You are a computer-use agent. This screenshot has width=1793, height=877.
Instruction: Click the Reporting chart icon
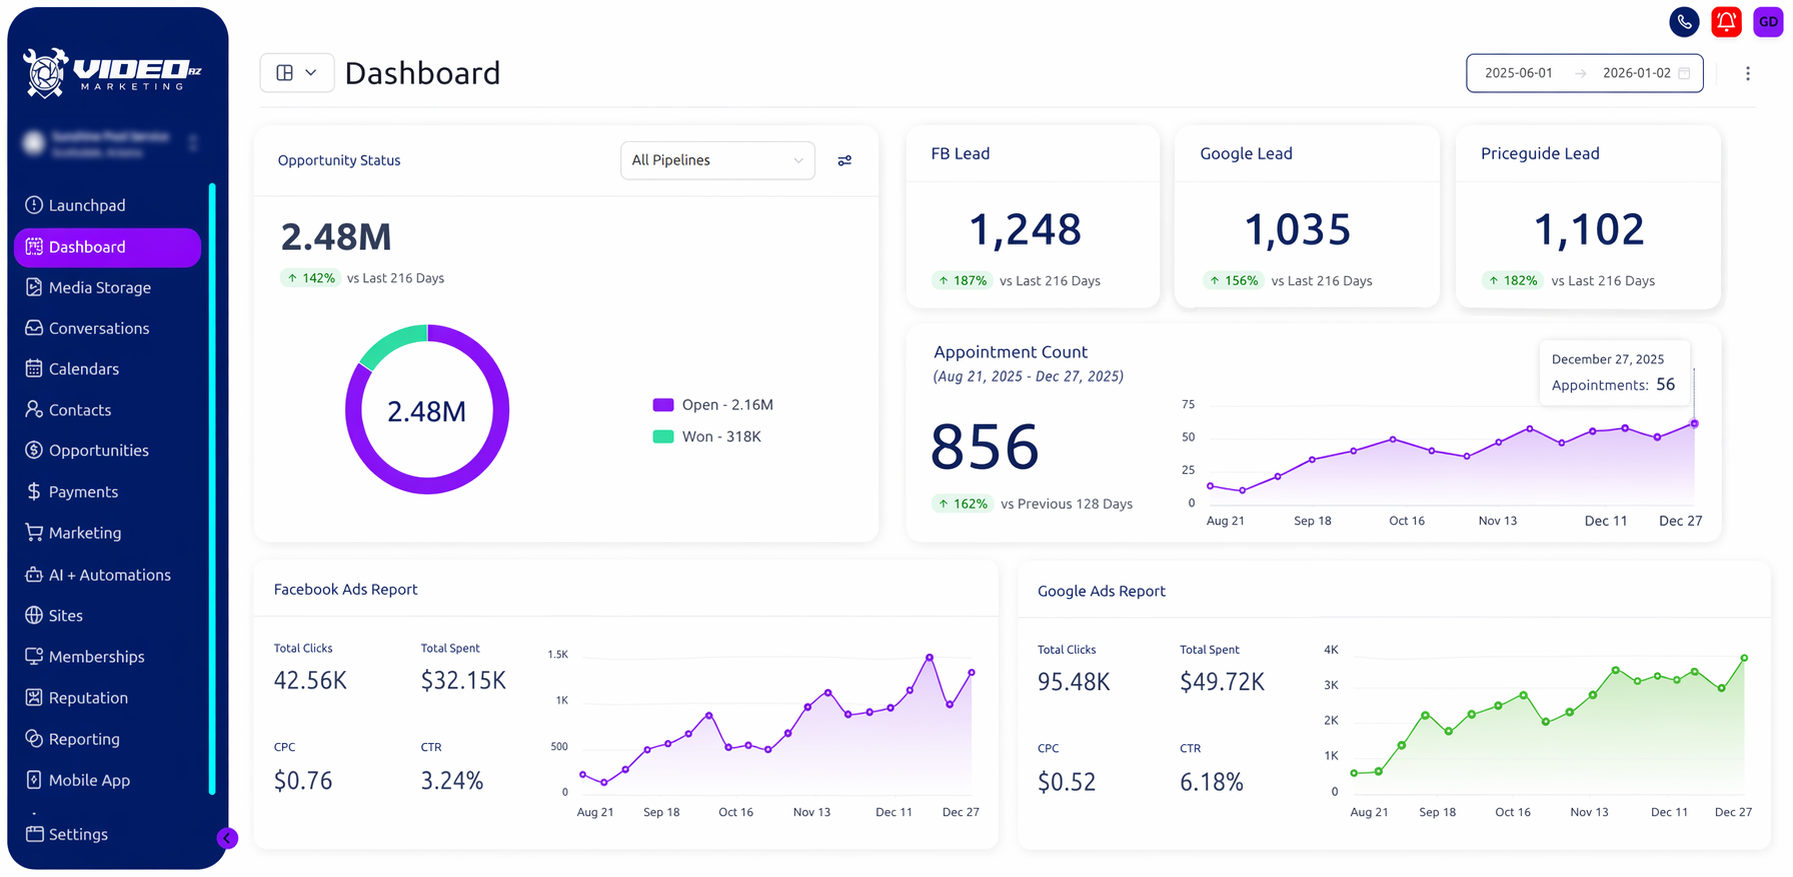(x=34, y=738)
